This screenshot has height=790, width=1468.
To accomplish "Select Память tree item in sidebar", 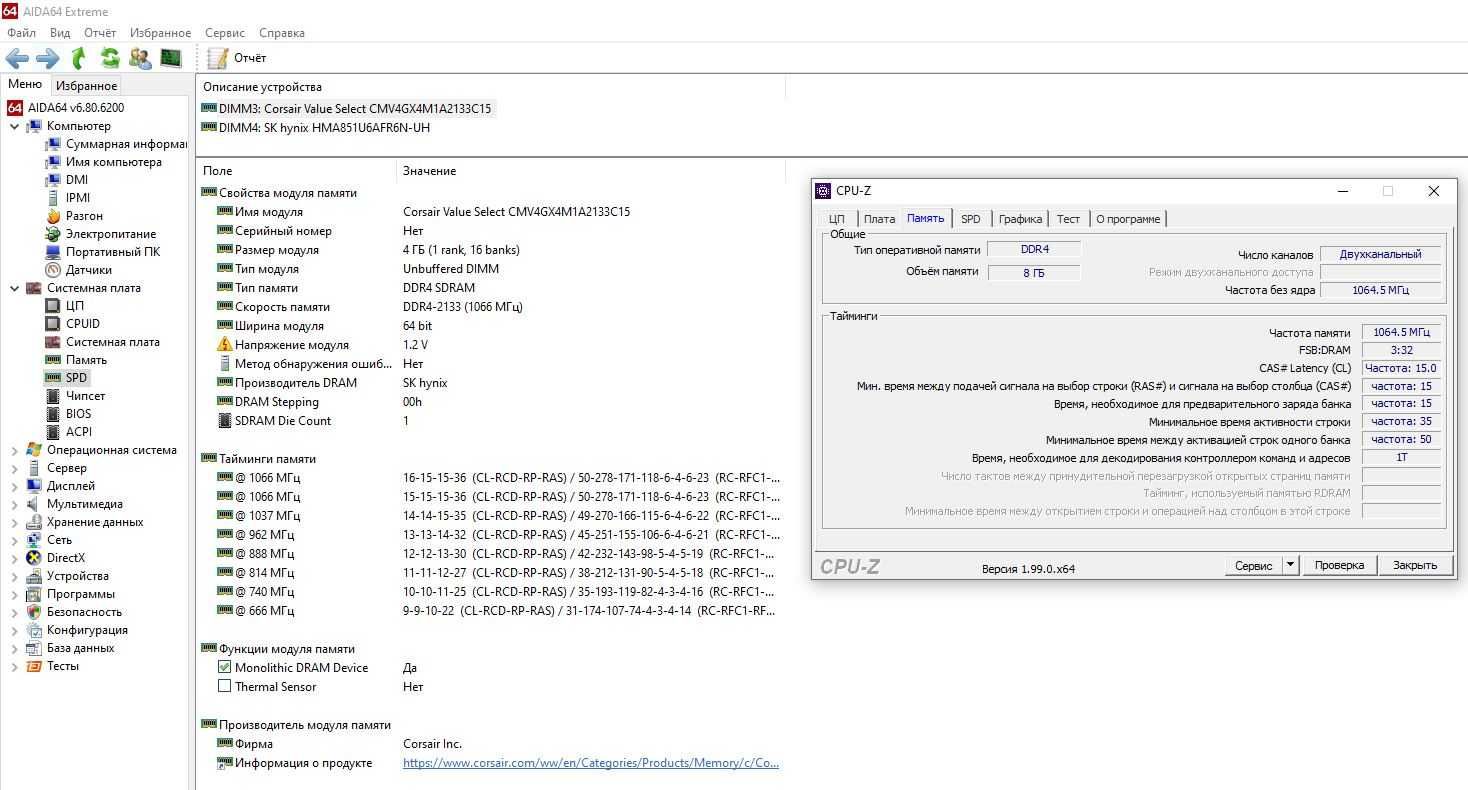I will point(86,360).
